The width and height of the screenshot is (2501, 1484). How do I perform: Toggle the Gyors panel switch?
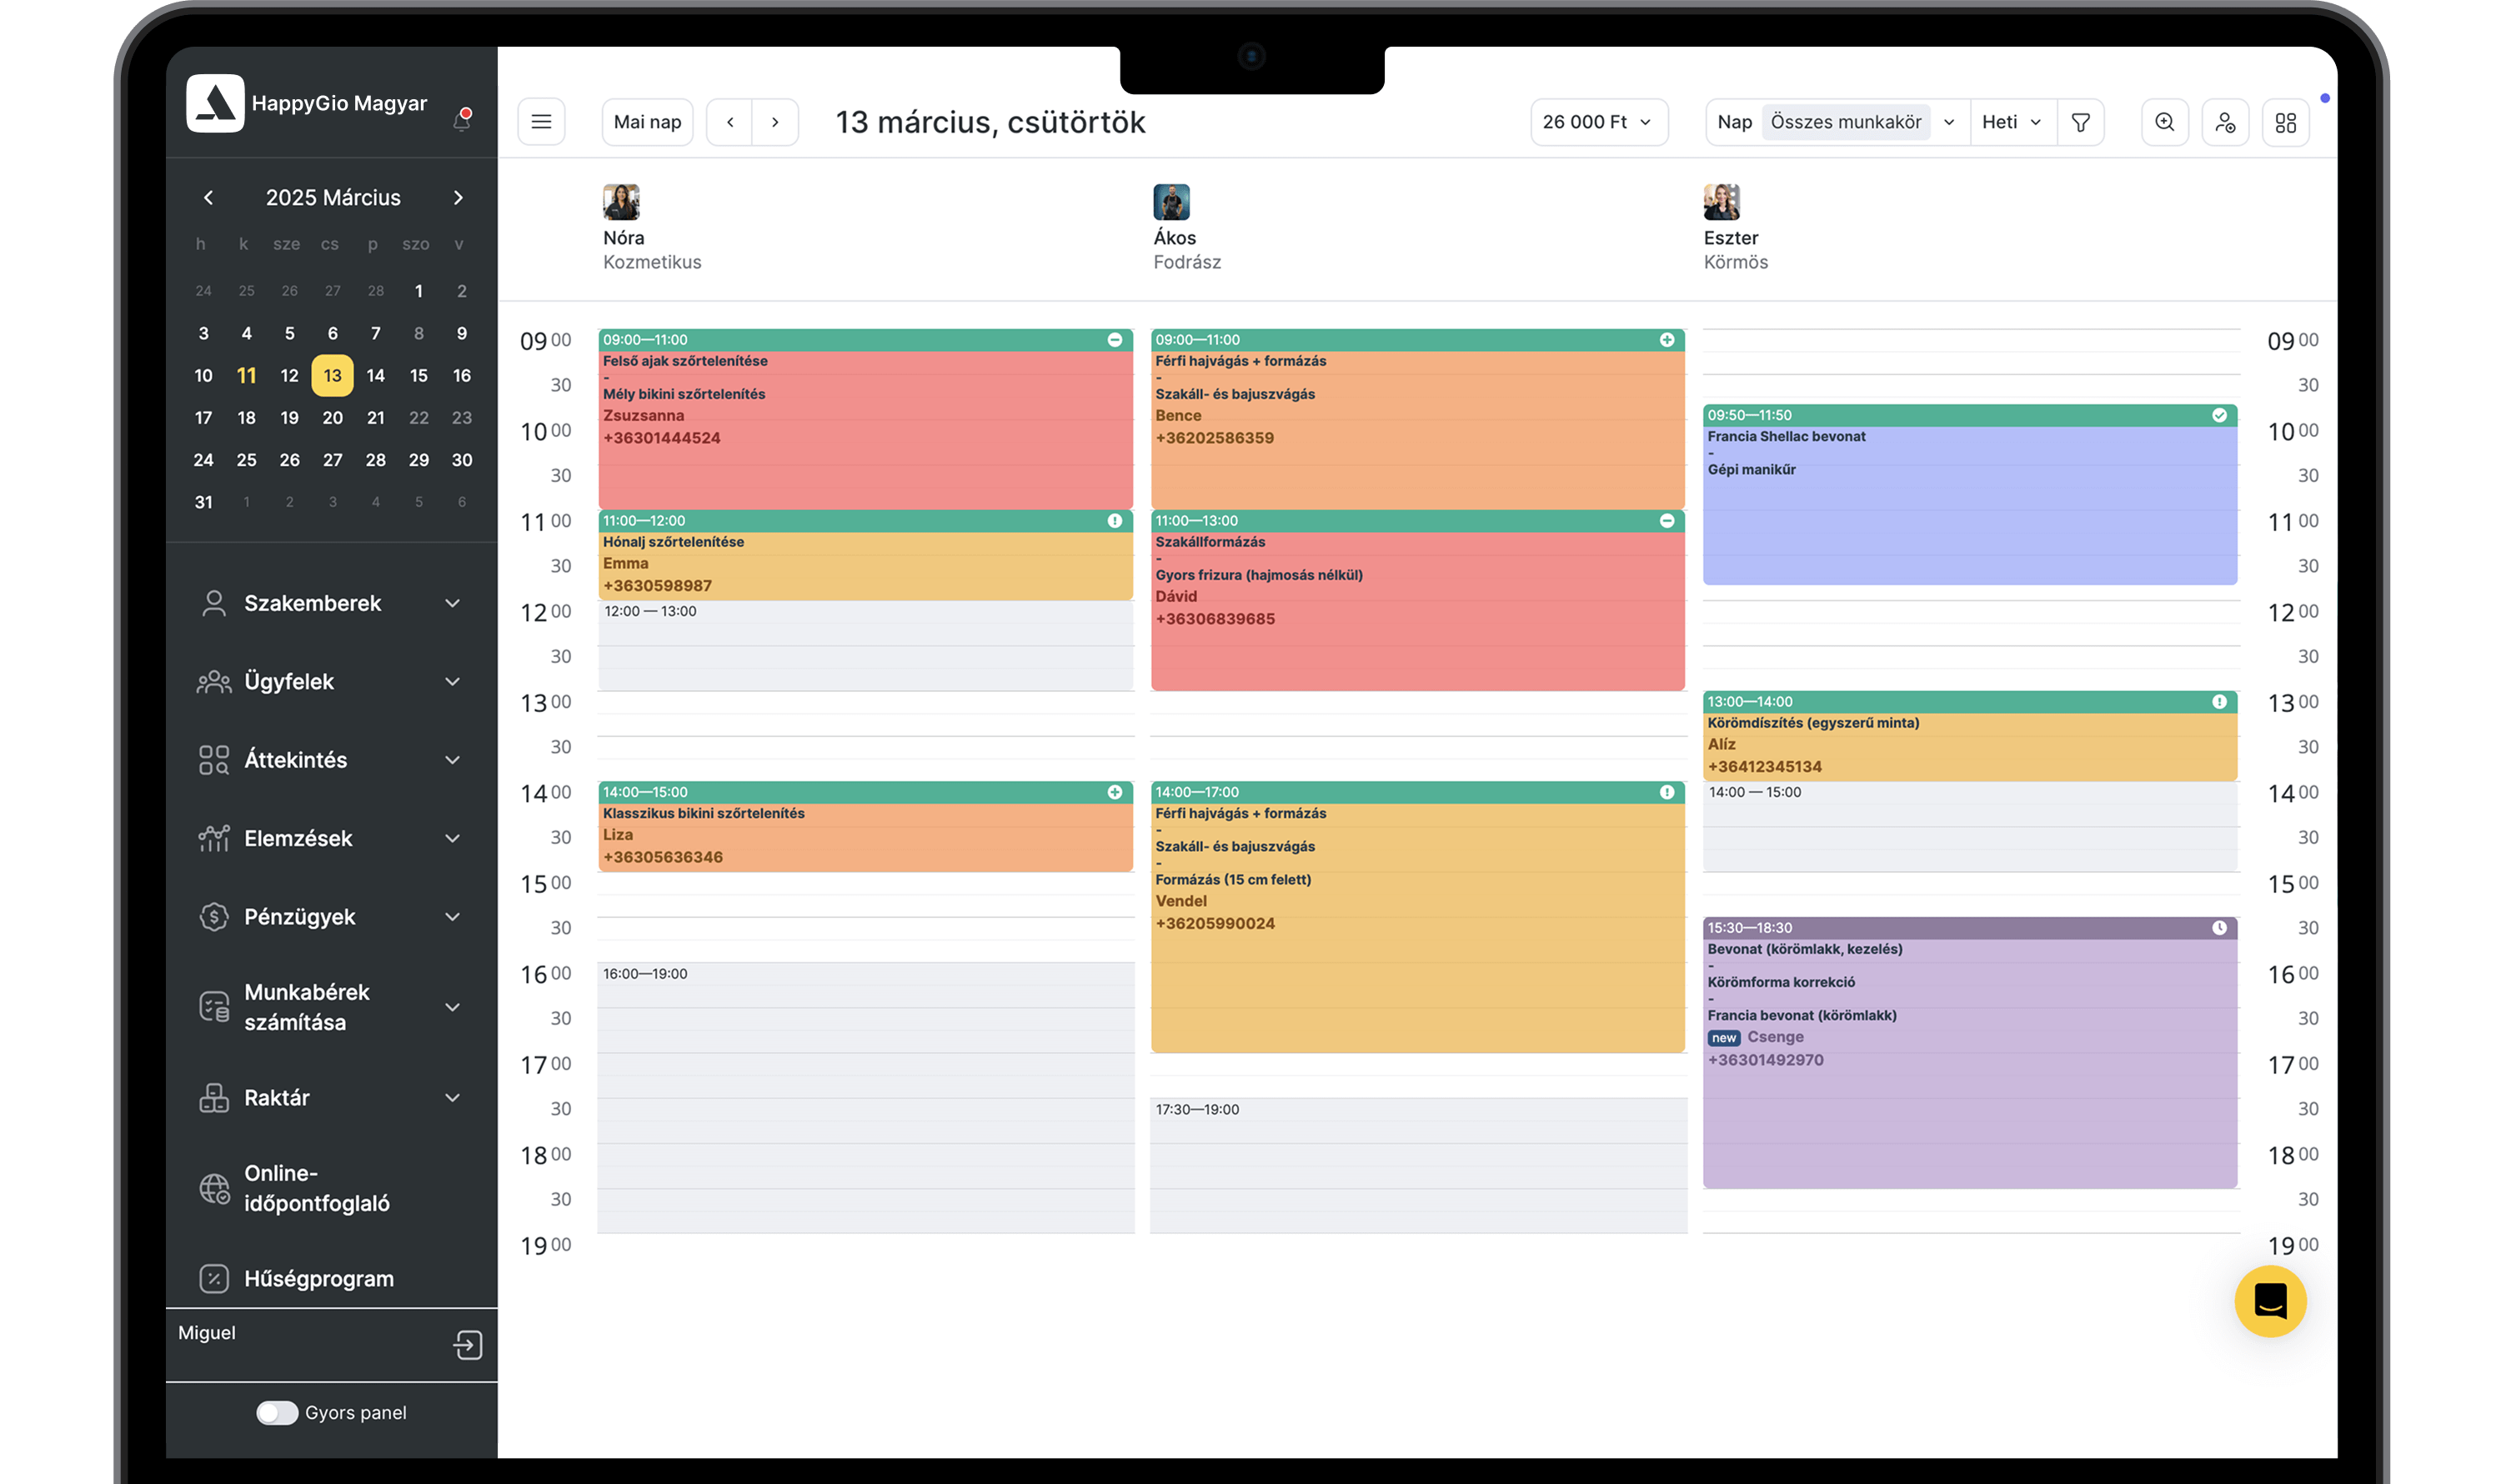pyautogui.click(x=277, y=1412)
